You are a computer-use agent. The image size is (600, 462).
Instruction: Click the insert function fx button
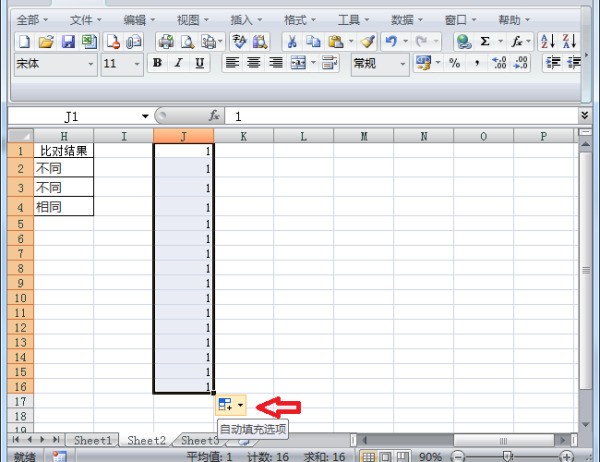click(213, 116)
